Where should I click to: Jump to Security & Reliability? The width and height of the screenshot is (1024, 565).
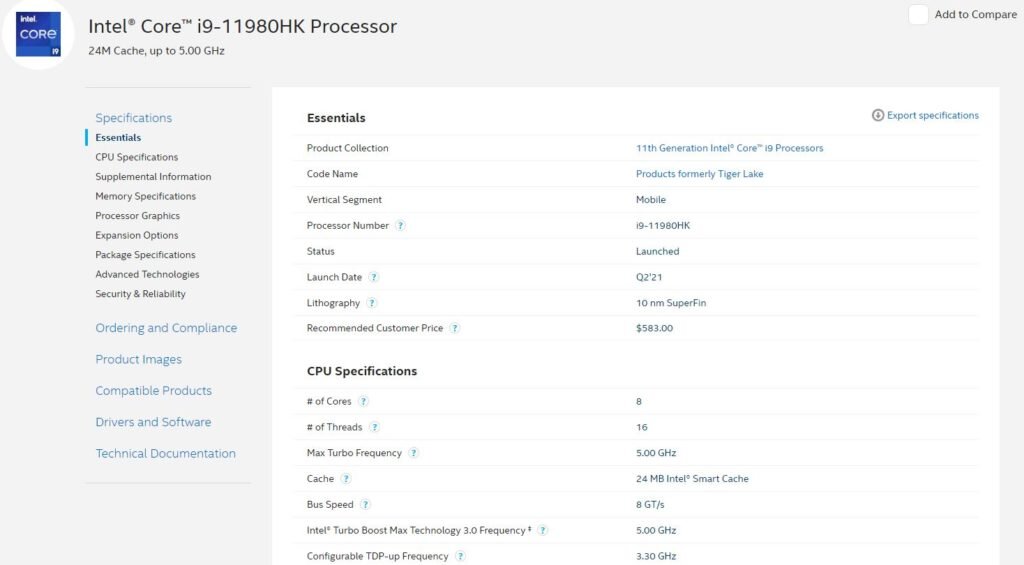point(140,294)
